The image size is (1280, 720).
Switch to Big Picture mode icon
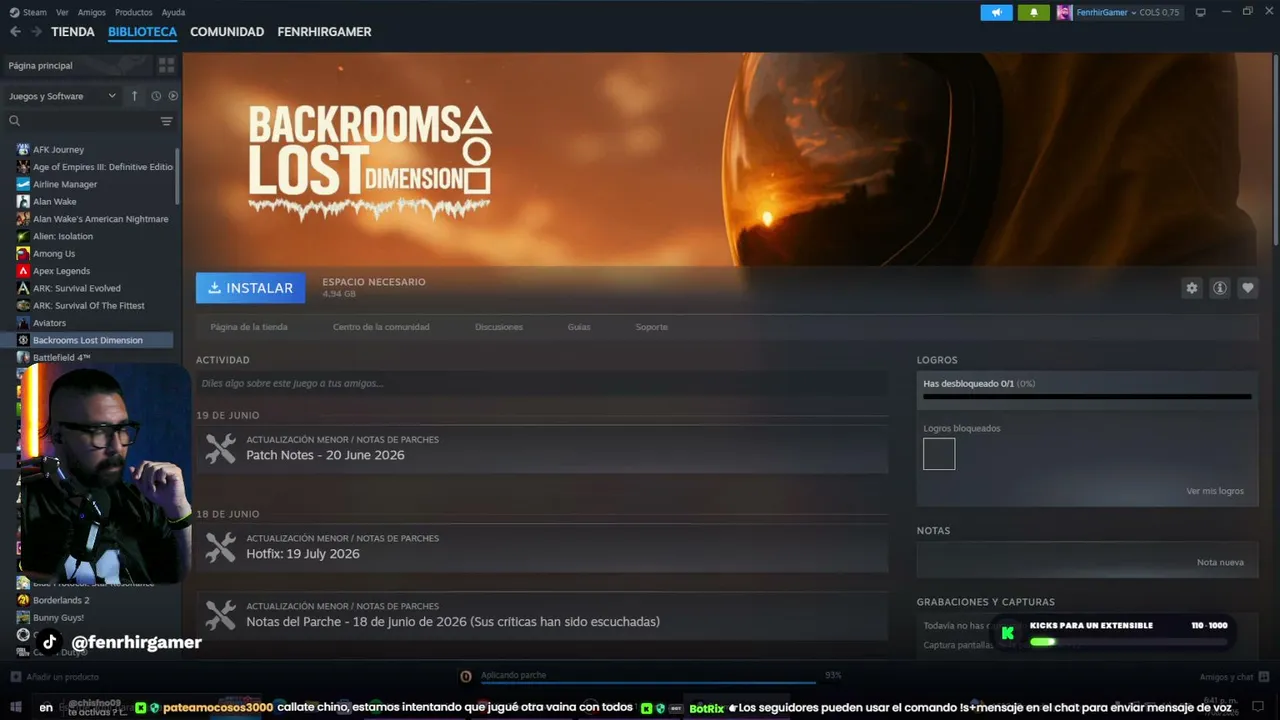click(x=1201, y=12)
